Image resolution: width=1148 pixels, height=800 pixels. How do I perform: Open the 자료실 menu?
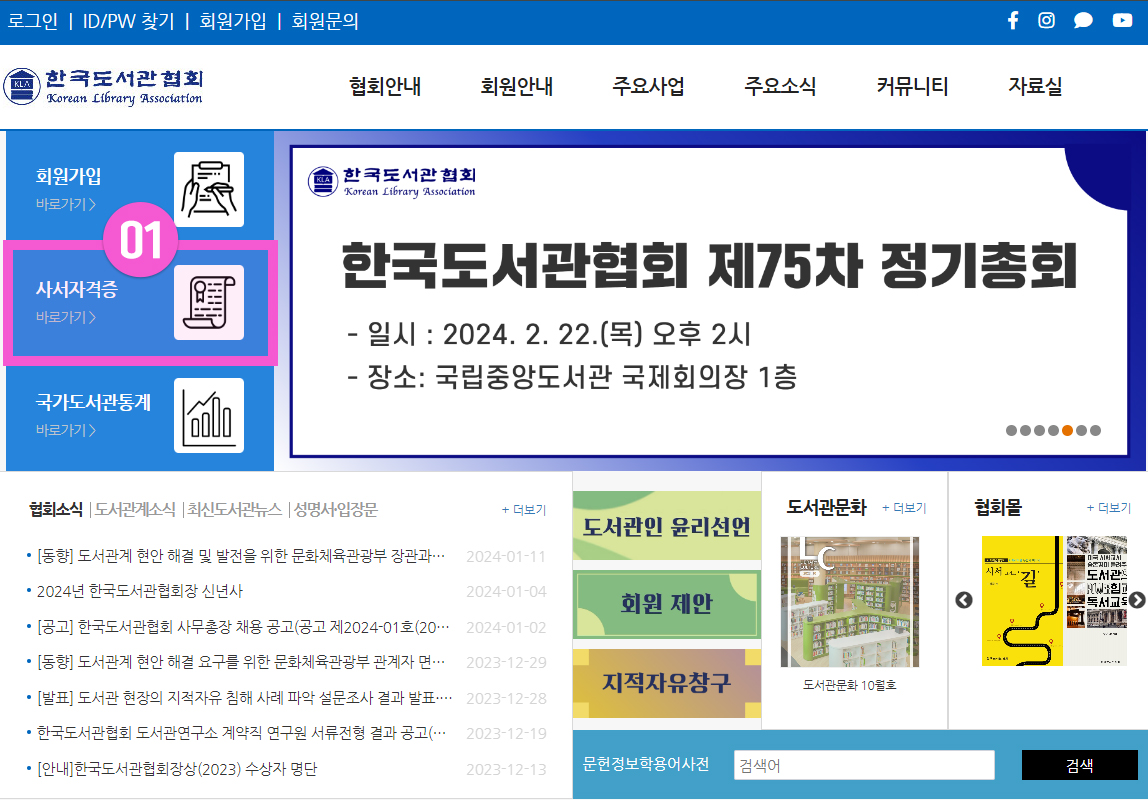(x=1035, y=86)
